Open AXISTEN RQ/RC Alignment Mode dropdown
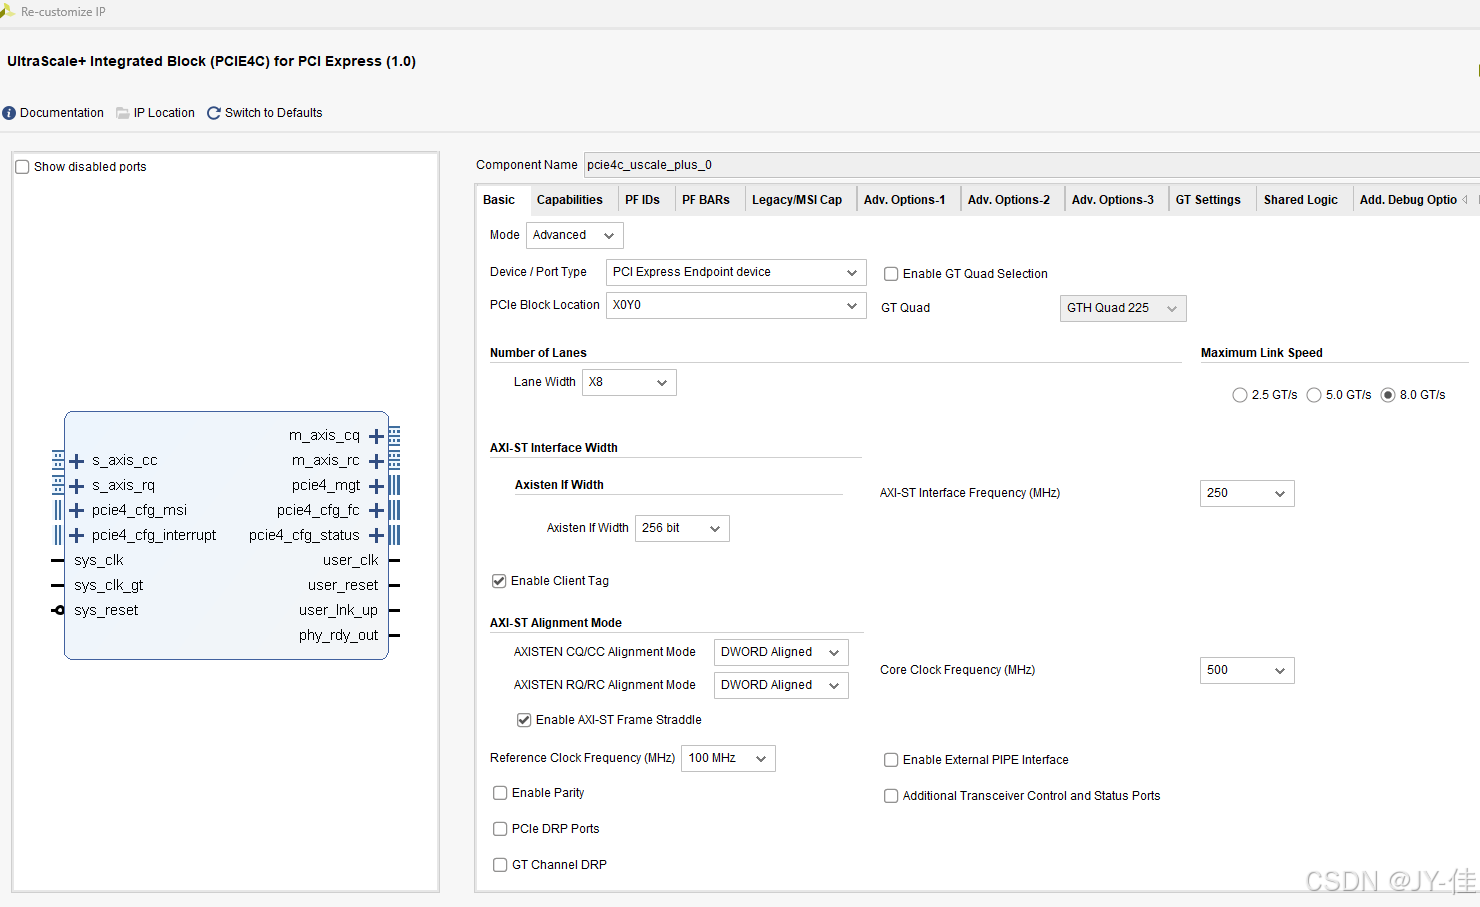 (781, 685)
